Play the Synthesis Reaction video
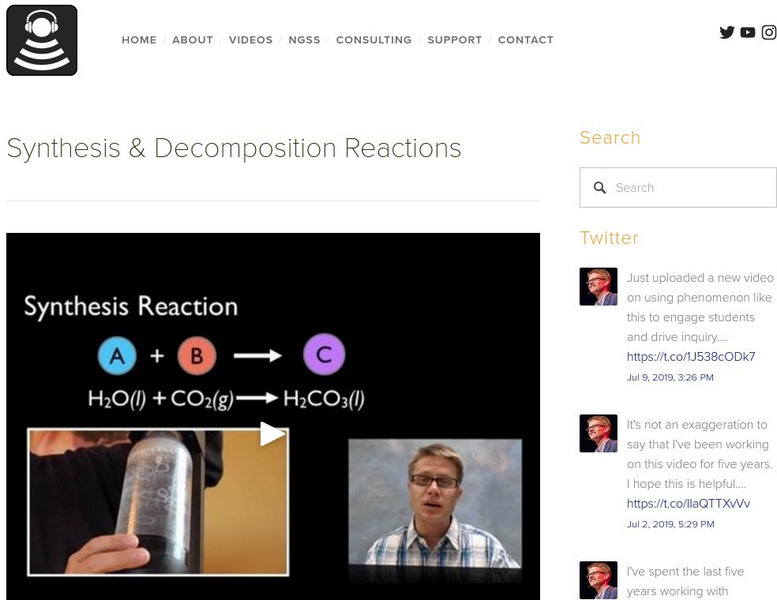Screen dimensions: 777x600 [272, 434]
